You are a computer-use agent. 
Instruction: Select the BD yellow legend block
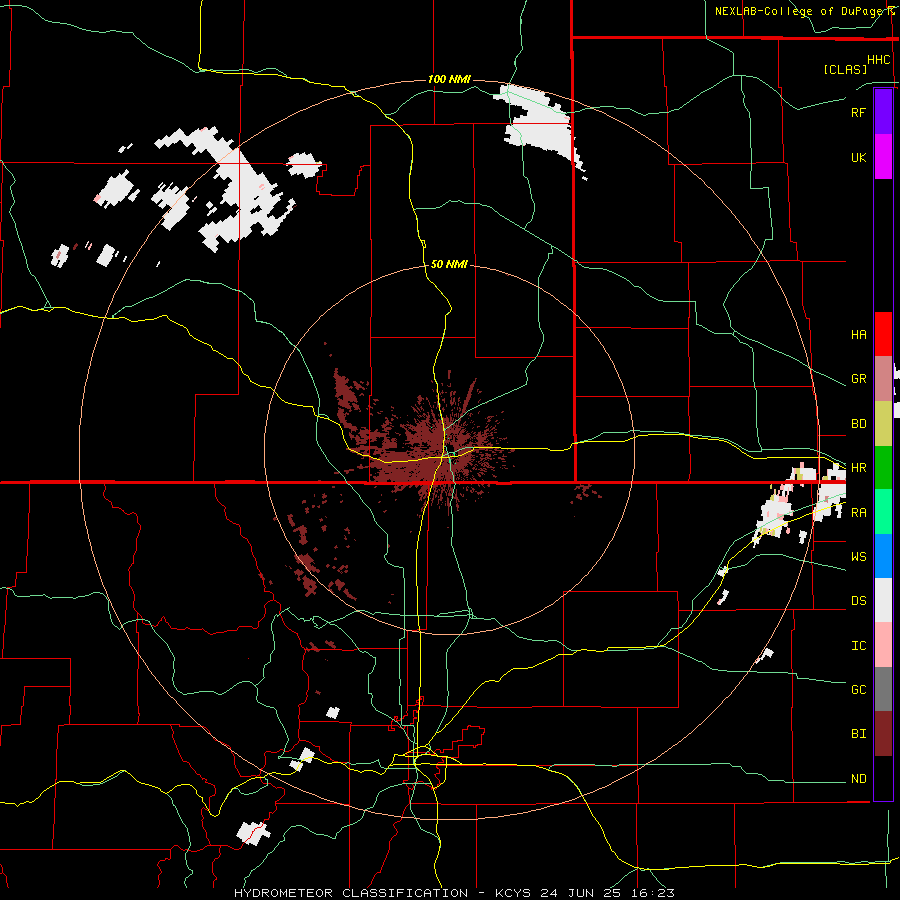(x=883, y=424)
